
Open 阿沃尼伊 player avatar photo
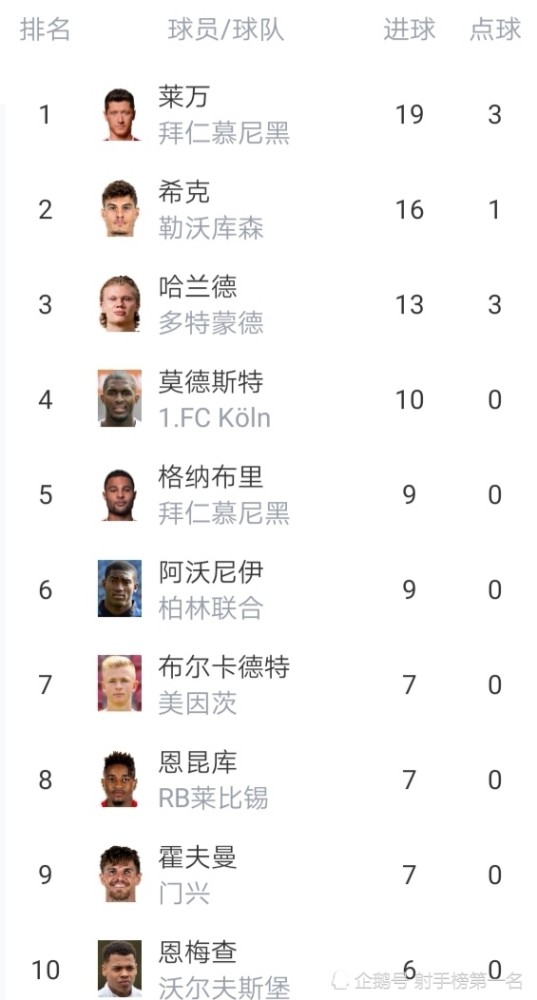[120, 589]
